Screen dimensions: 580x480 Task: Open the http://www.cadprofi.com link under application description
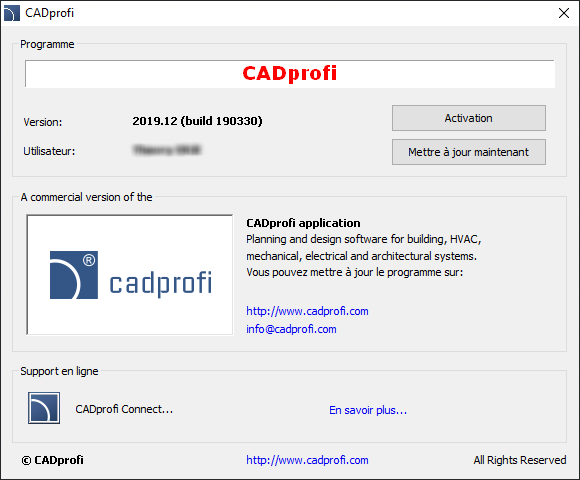pos(307,311)
